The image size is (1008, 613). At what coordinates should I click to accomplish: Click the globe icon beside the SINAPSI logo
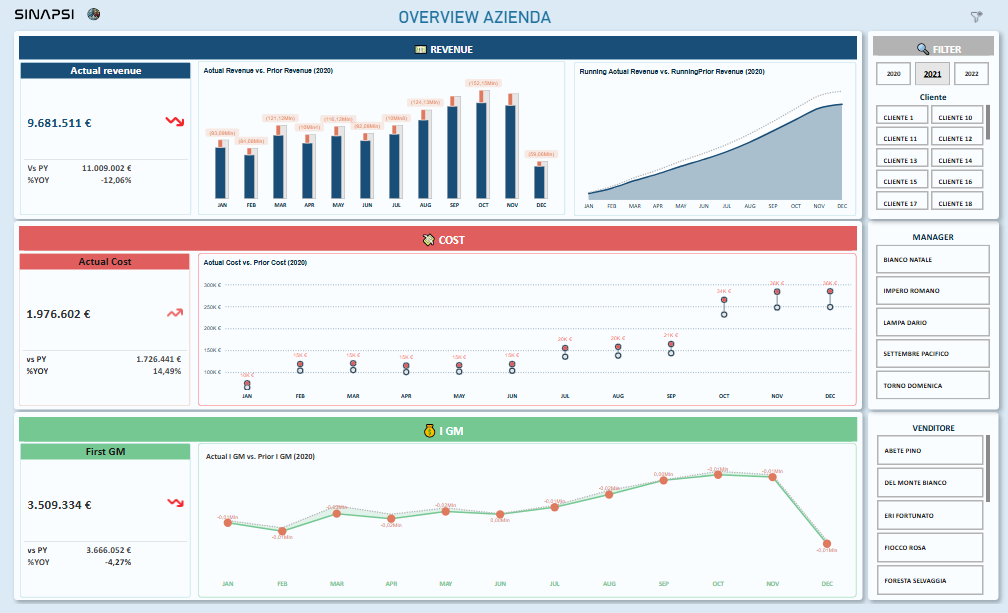[94, 14]
